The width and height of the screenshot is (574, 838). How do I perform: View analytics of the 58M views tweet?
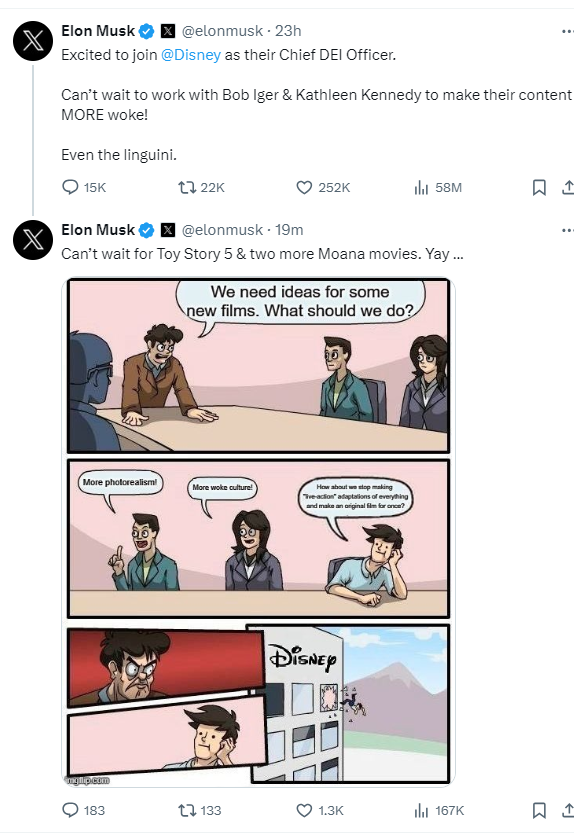(438, 188)
